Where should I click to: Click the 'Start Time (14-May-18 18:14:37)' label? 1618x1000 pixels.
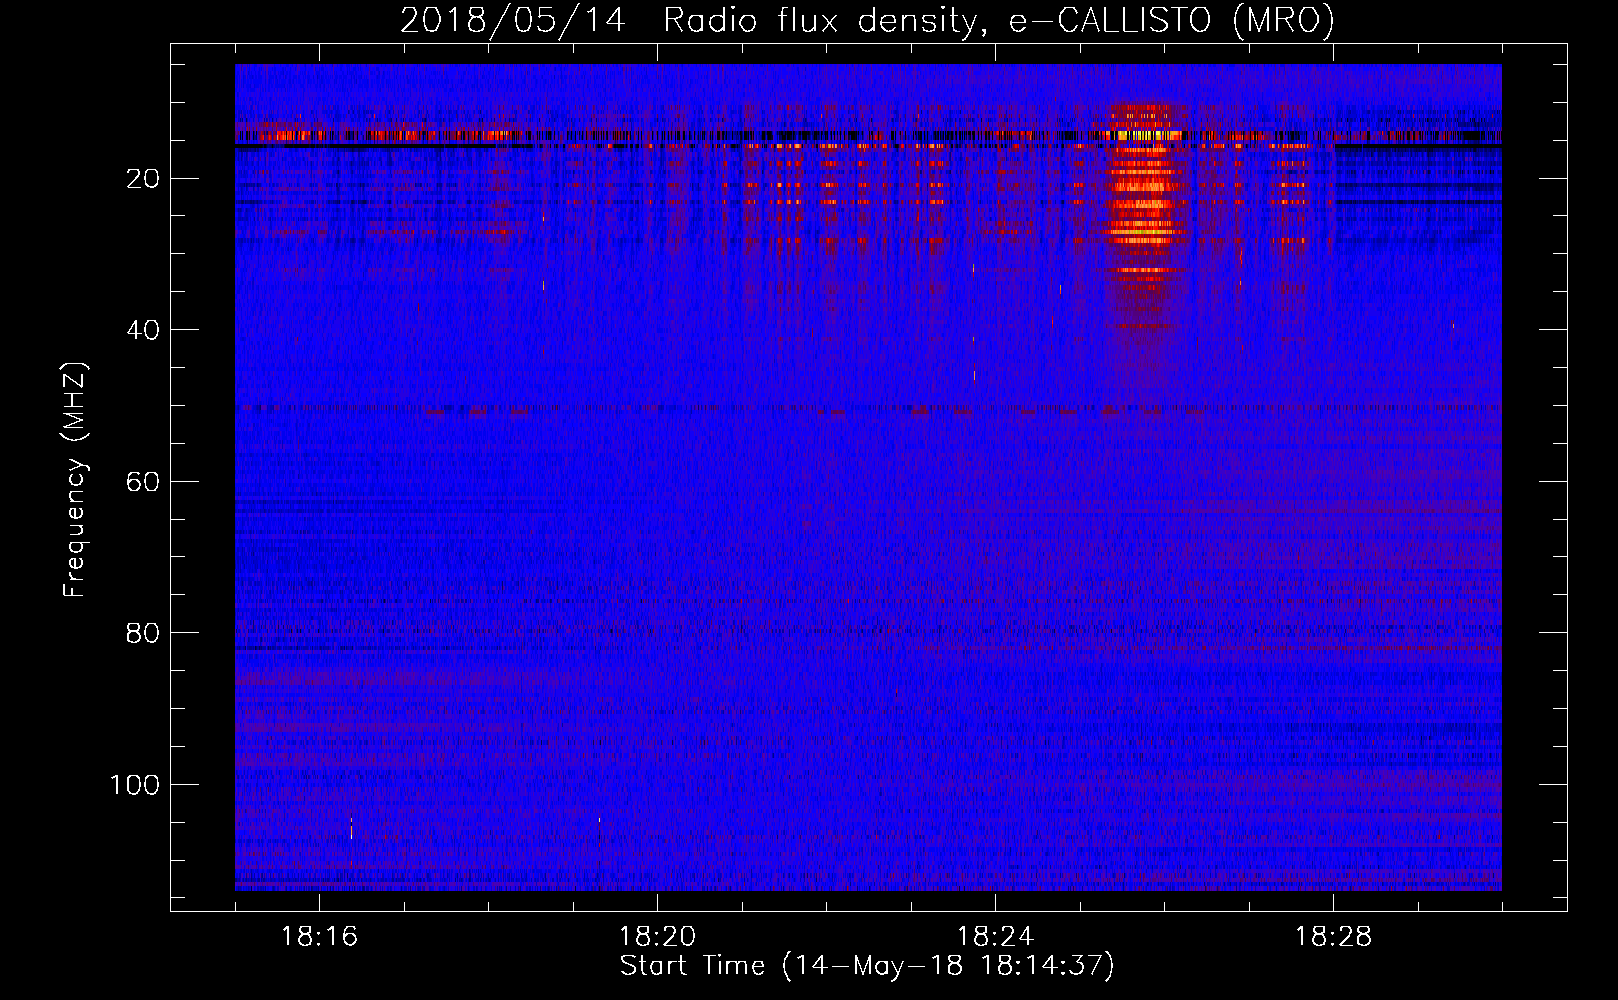coord(867,966)
